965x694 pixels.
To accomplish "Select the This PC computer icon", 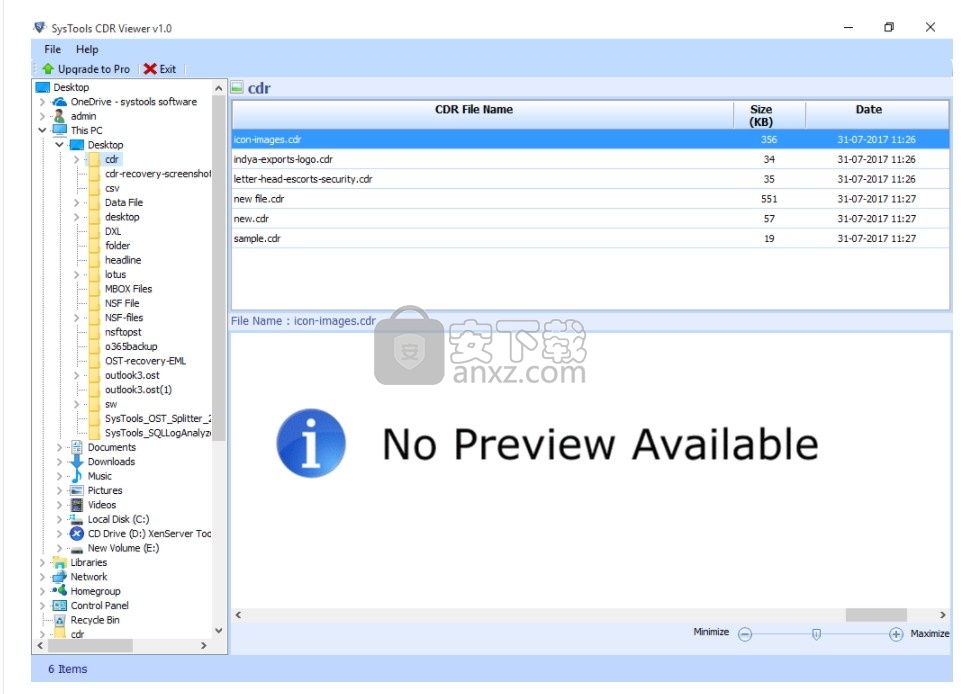I will coord(60,130).
